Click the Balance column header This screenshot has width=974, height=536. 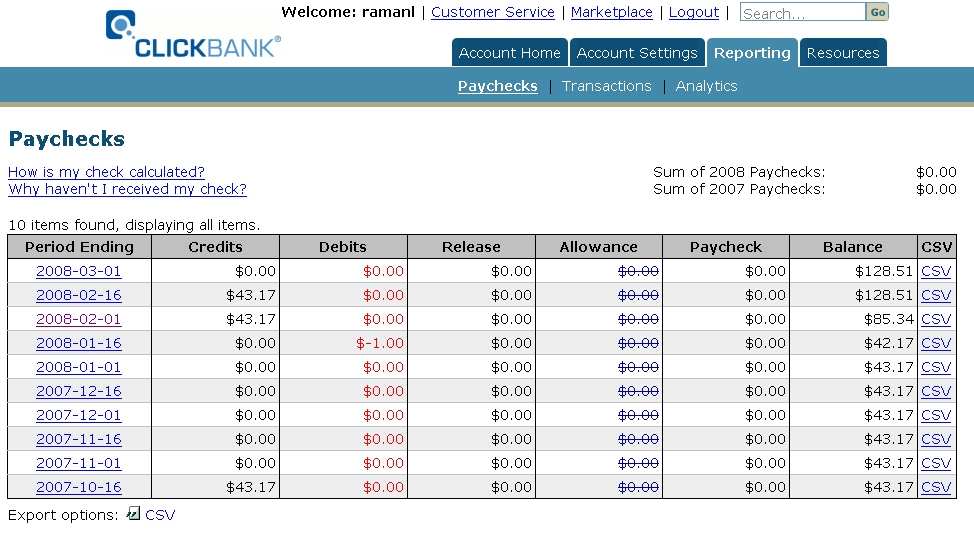point(853,247)
